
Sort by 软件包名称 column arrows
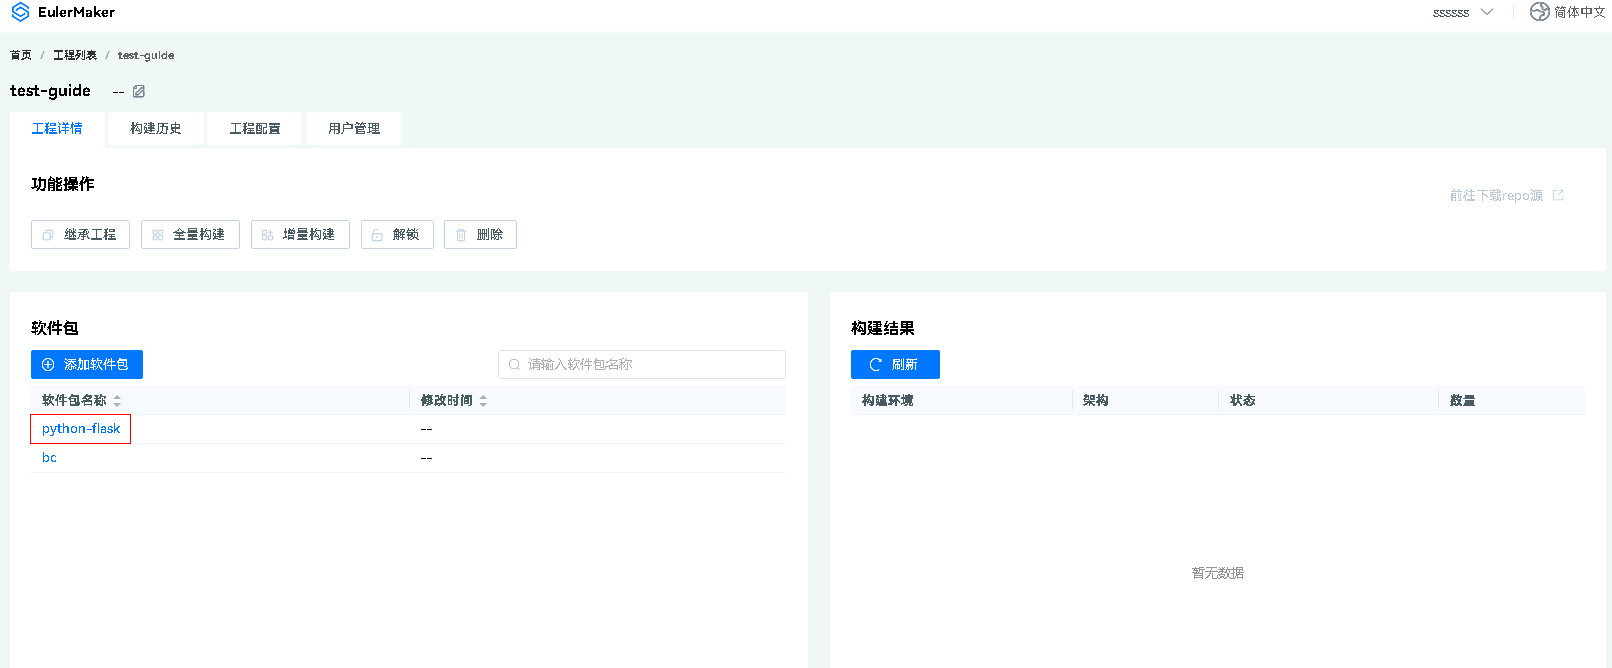point(117,401)
